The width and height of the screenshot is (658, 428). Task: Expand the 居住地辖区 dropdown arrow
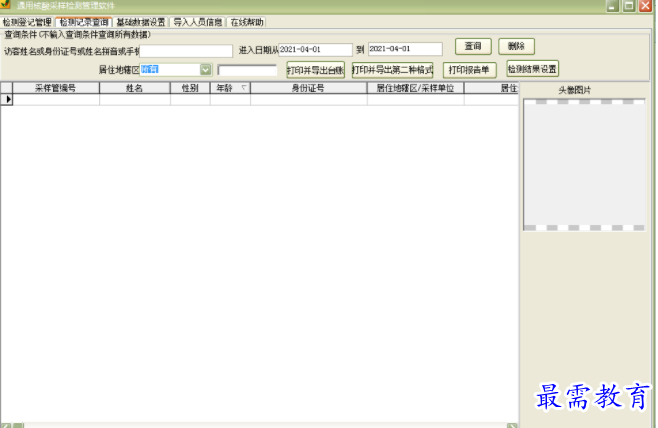[206, 70]
